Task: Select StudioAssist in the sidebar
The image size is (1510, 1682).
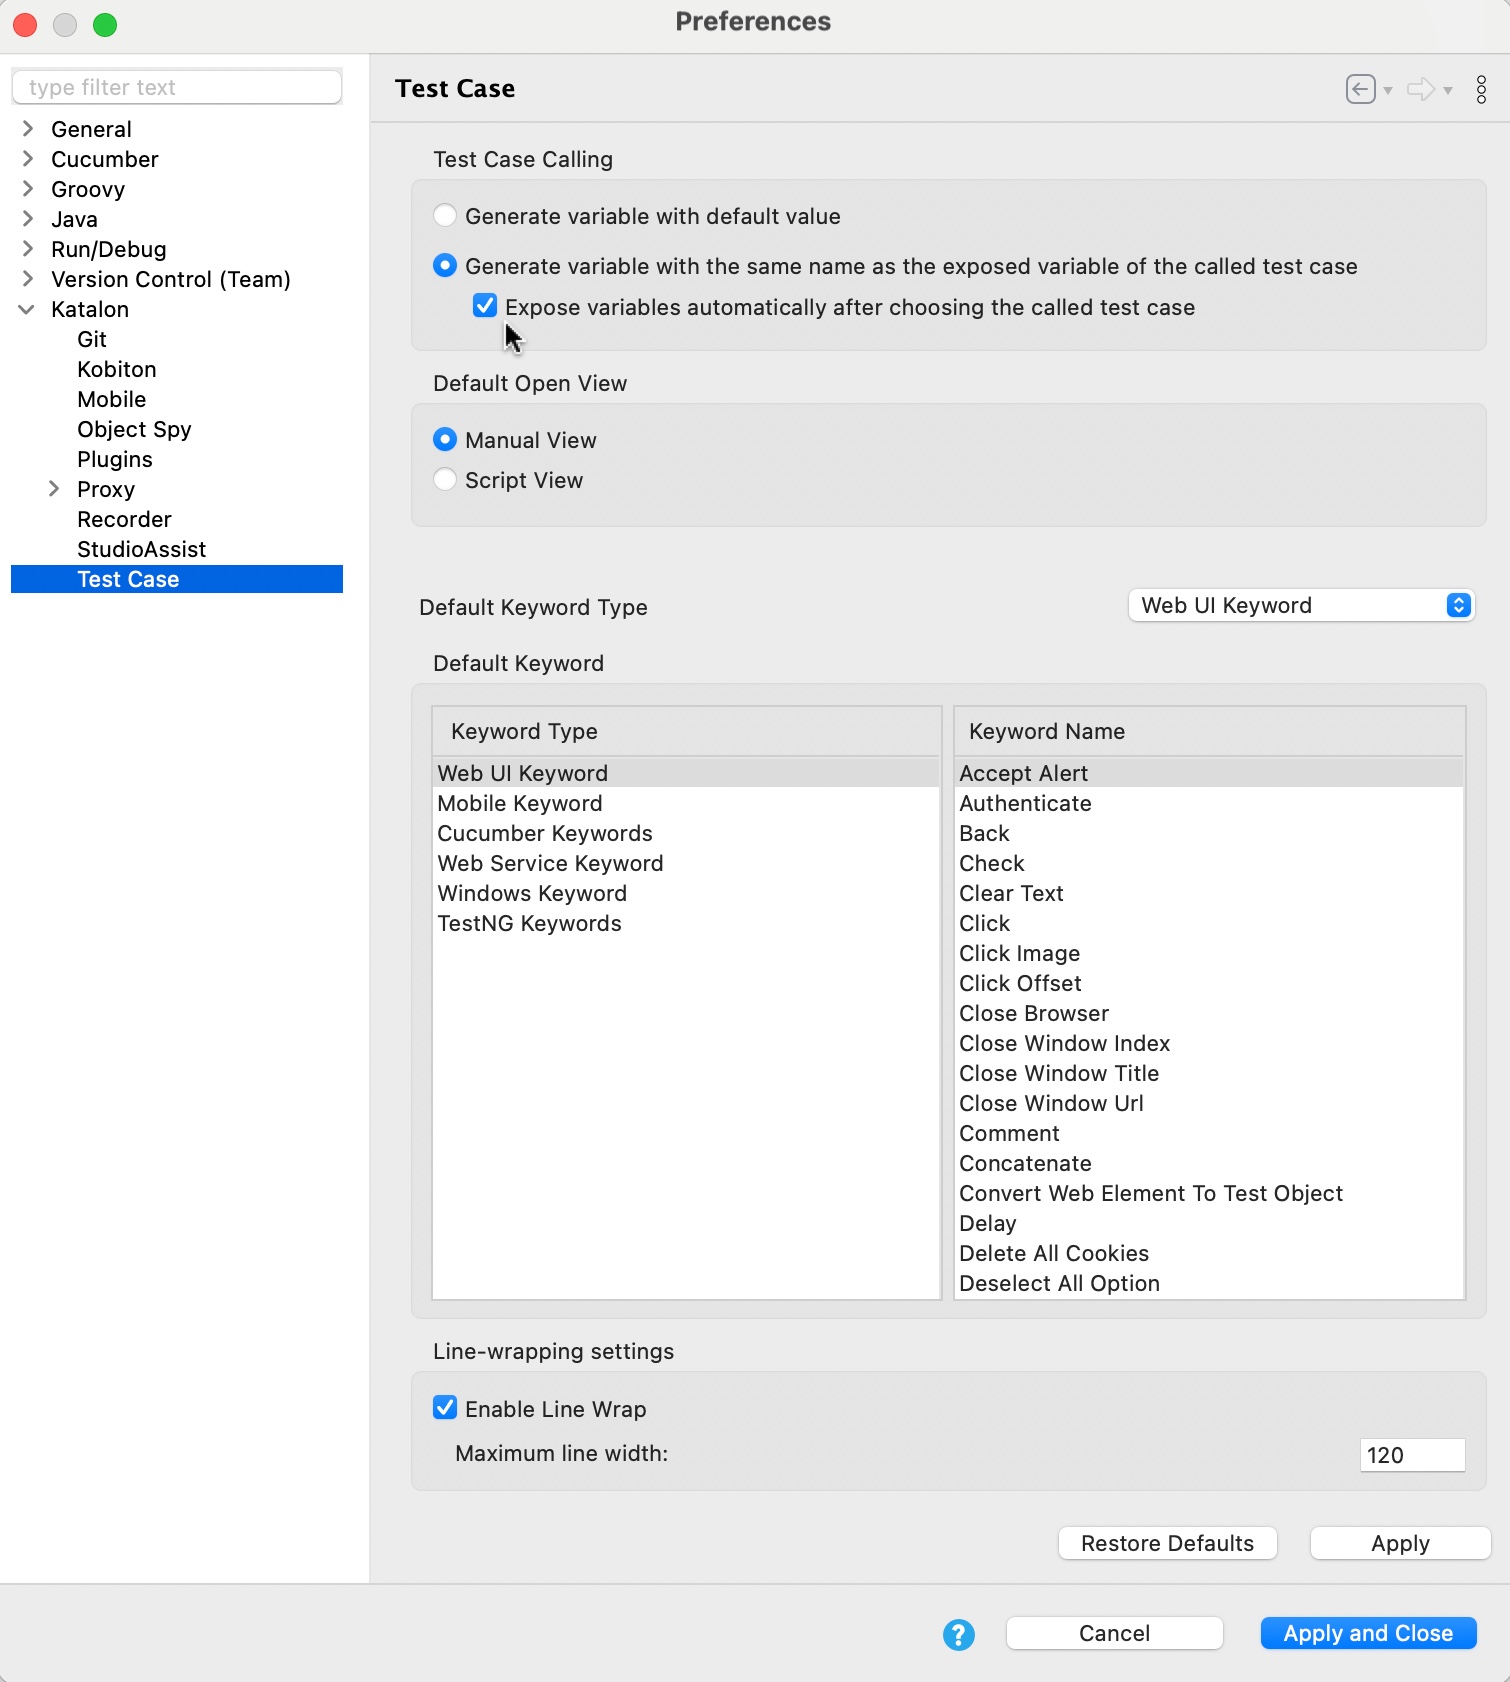Action: click(141, 549)
